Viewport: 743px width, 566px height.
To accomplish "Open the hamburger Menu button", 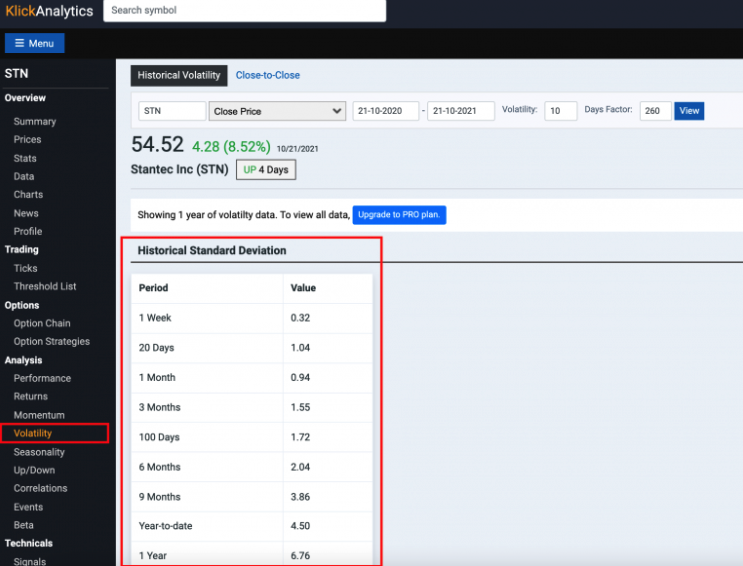I will coord(35,43).
